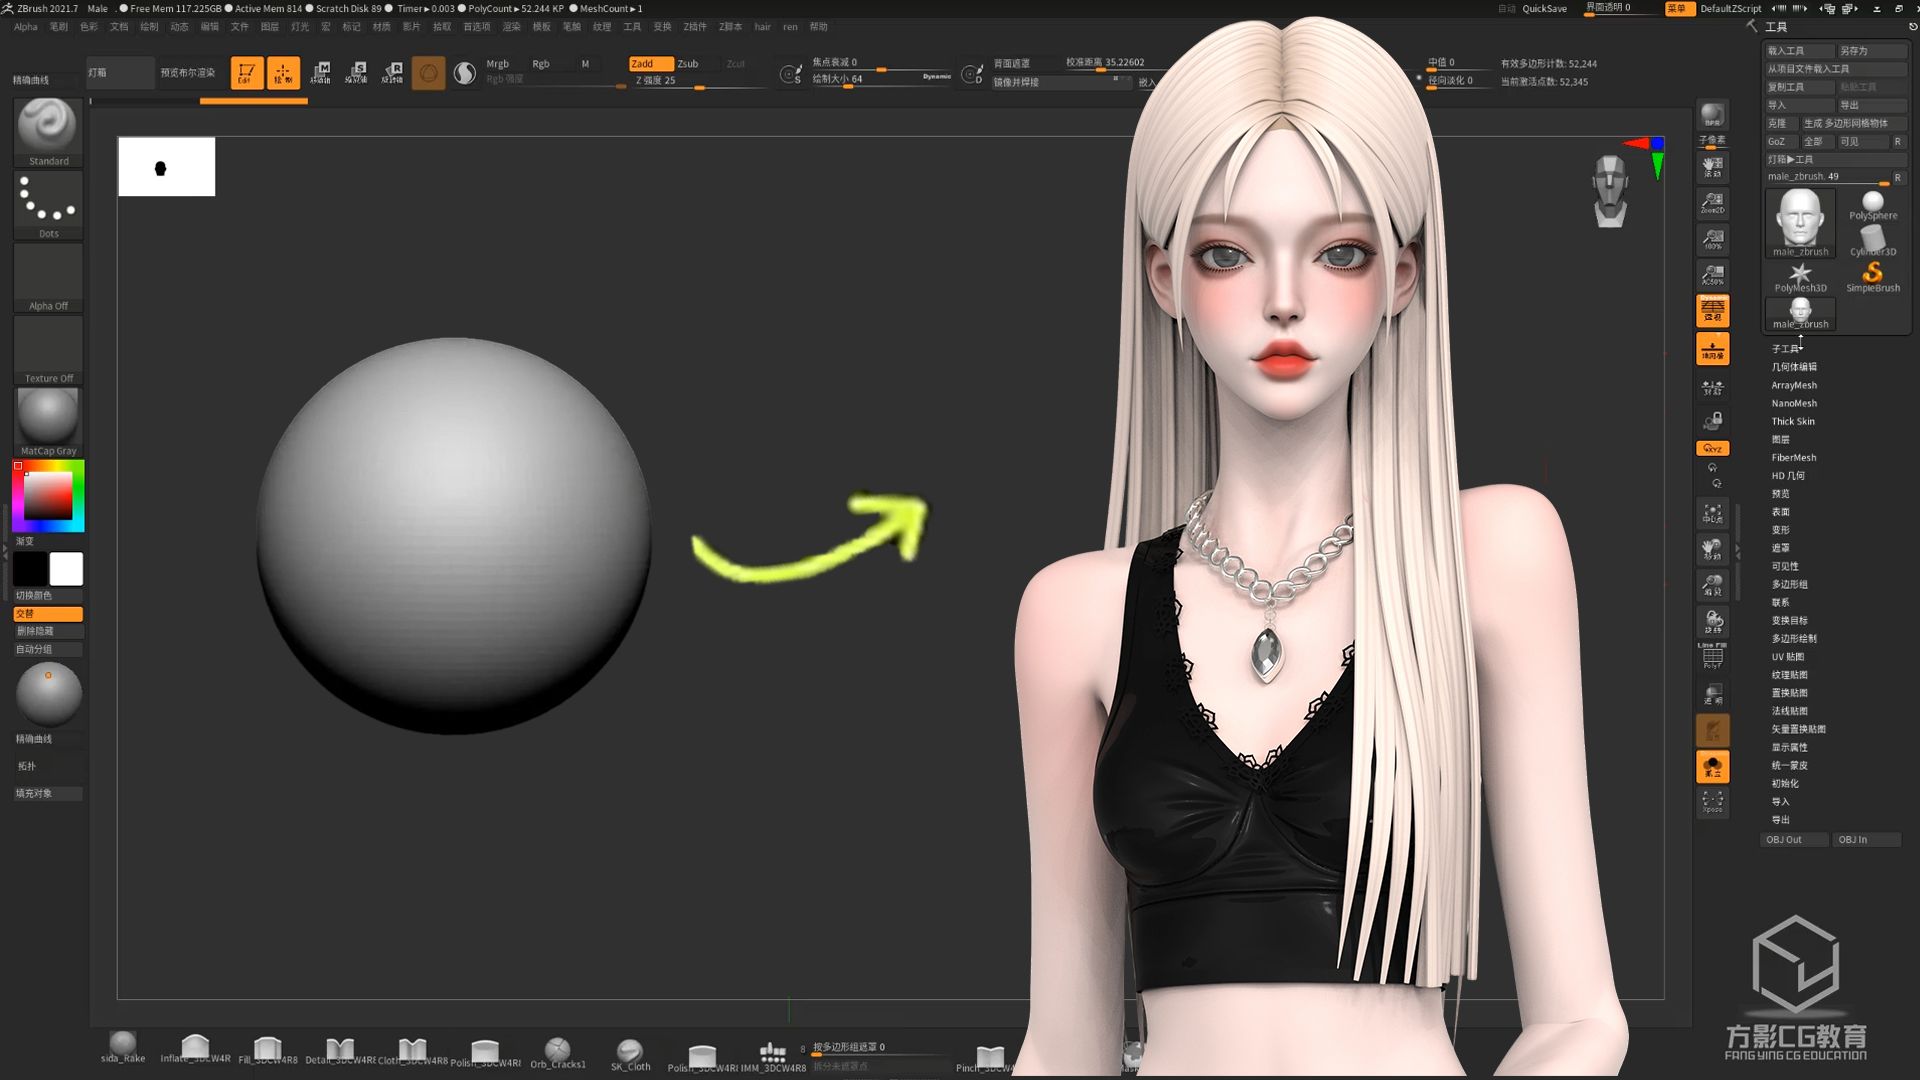Click the QuickSave button
This screenshot has width=1920, height=1080.
(1544, 8)
